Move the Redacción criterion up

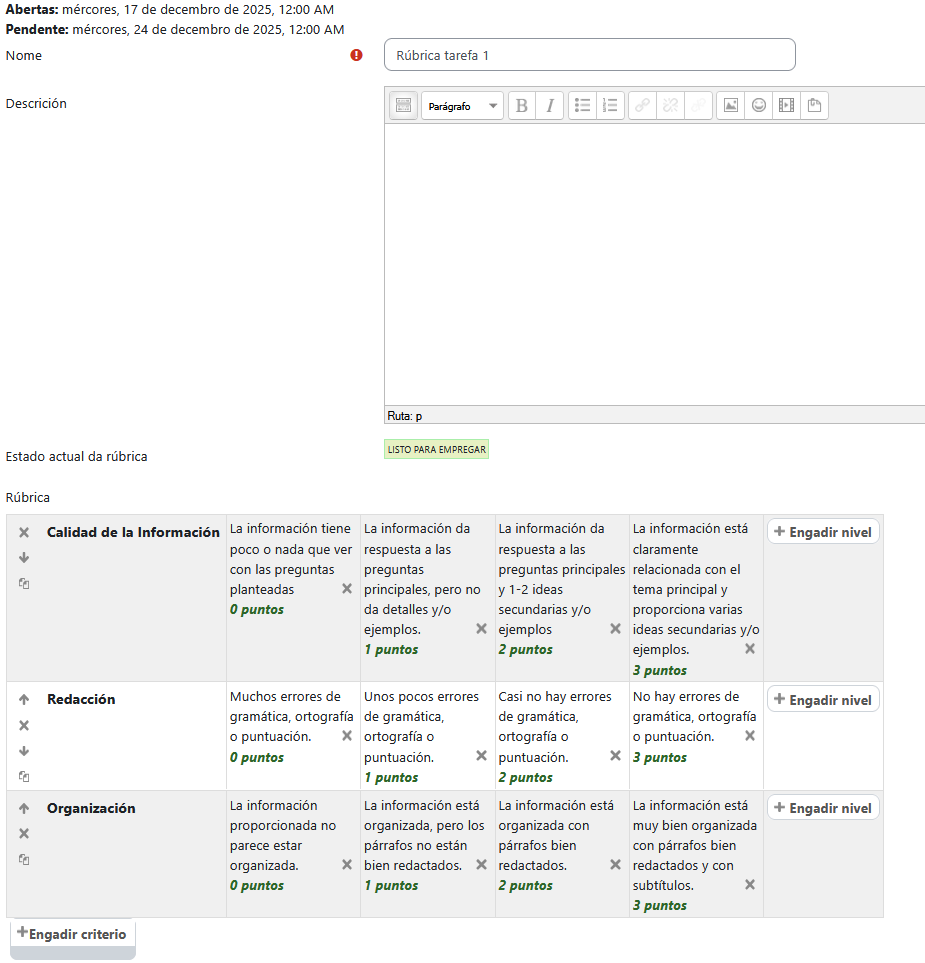tap(24, 700)
